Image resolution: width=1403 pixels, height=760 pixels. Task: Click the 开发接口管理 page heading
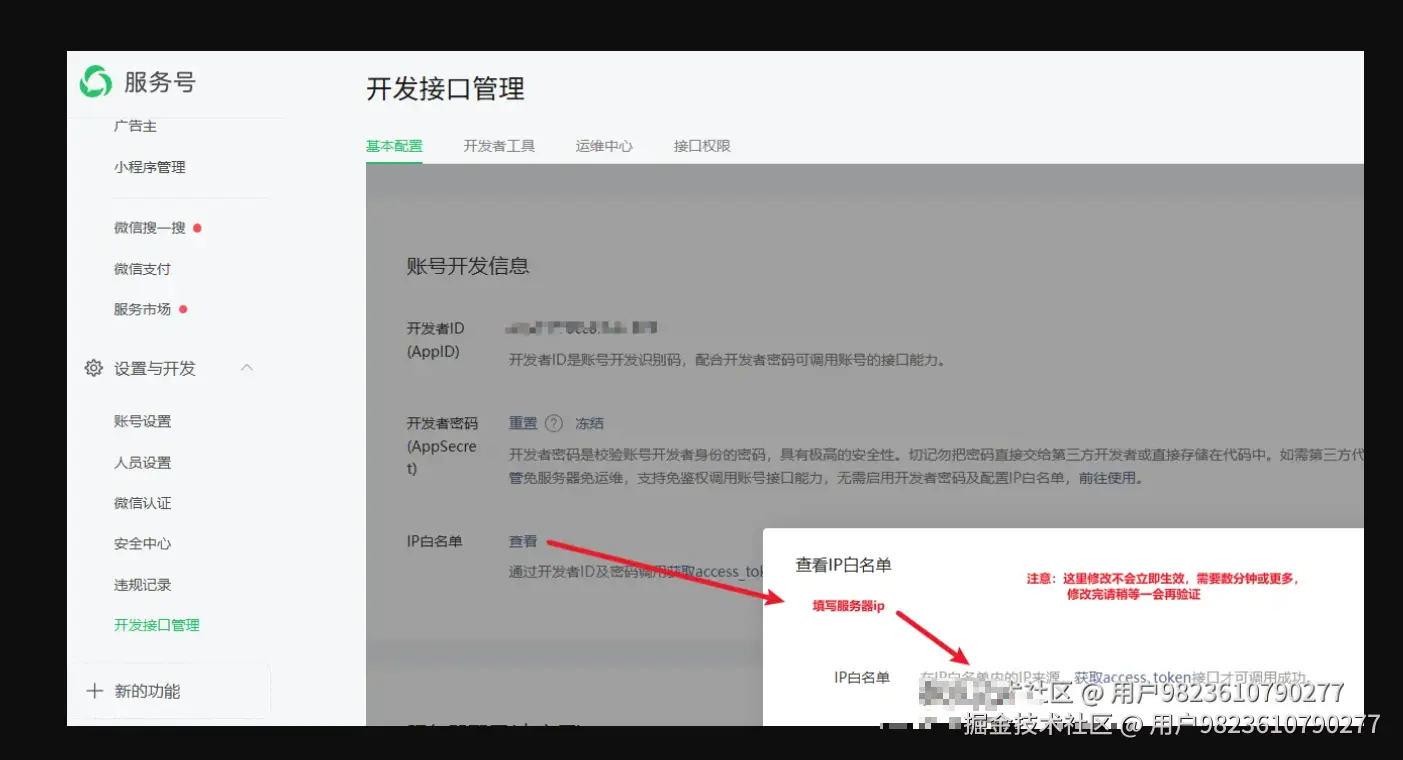(x=445, y=89)
